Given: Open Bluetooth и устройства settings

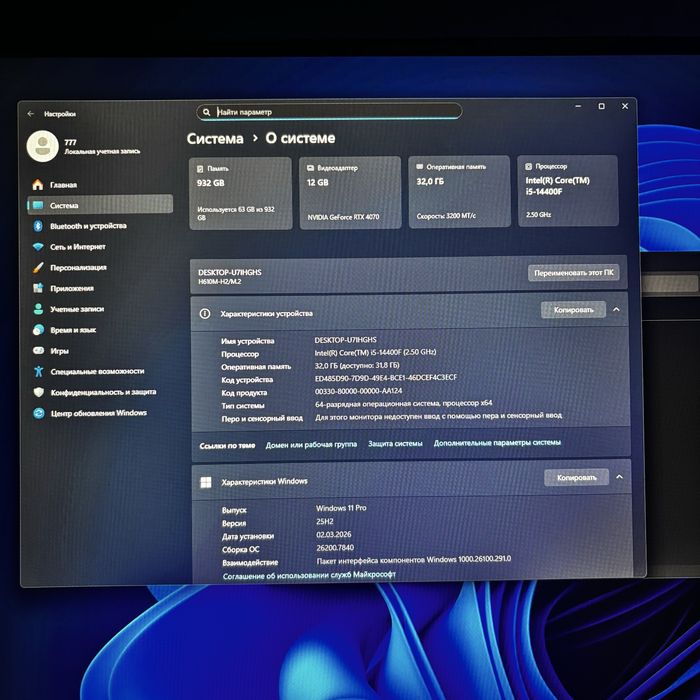Looking at the screenshot, I should [100, 226].
